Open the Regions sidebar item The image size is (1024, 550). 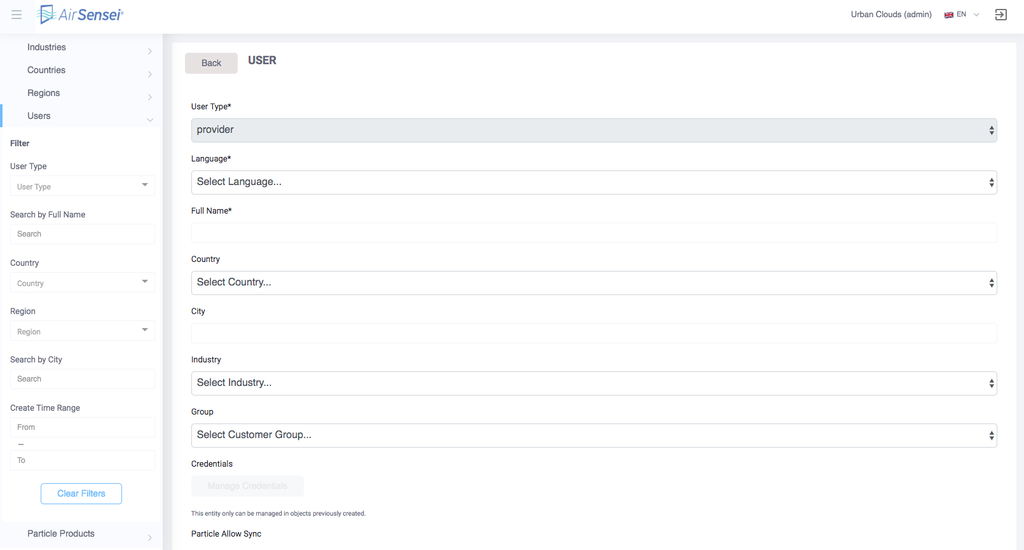[44, 93]
